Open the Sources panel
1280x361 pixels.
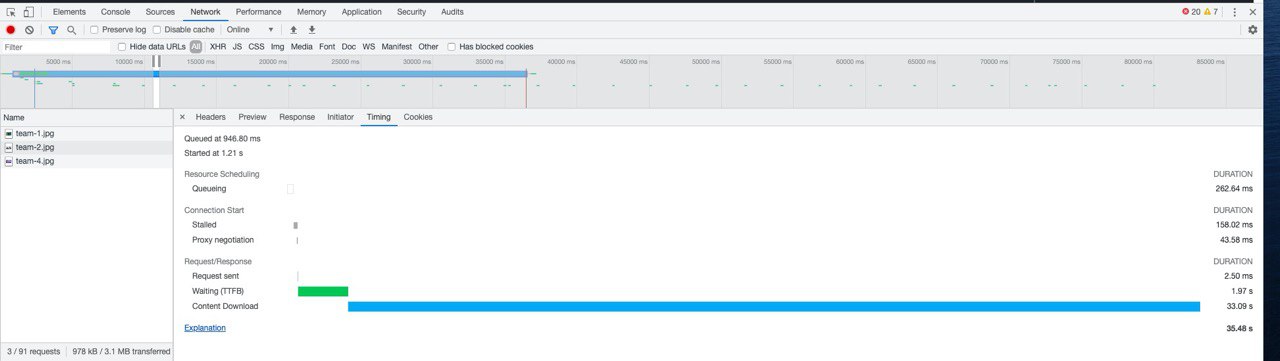click(x=160, y=12)
